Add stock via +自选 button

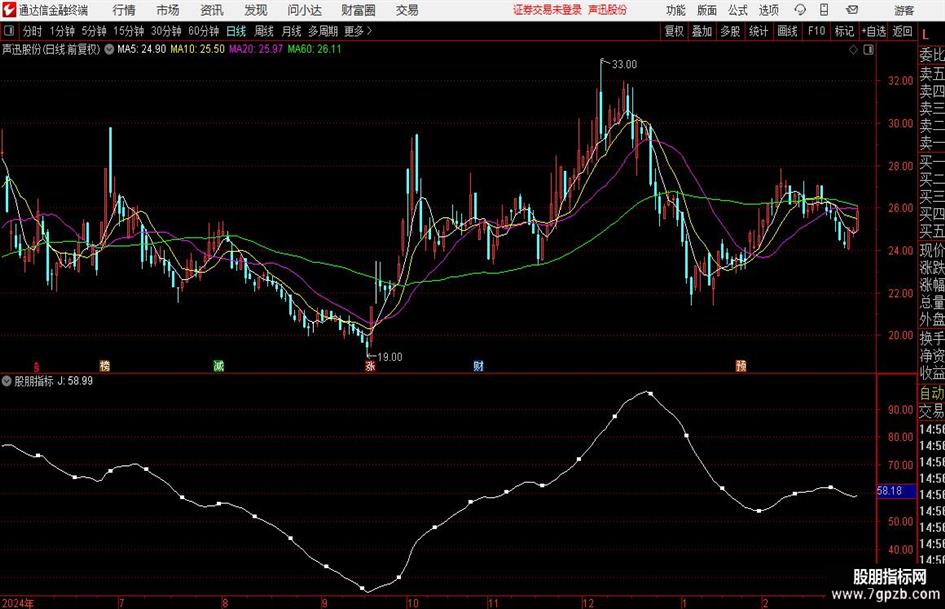tap(874, 31)
